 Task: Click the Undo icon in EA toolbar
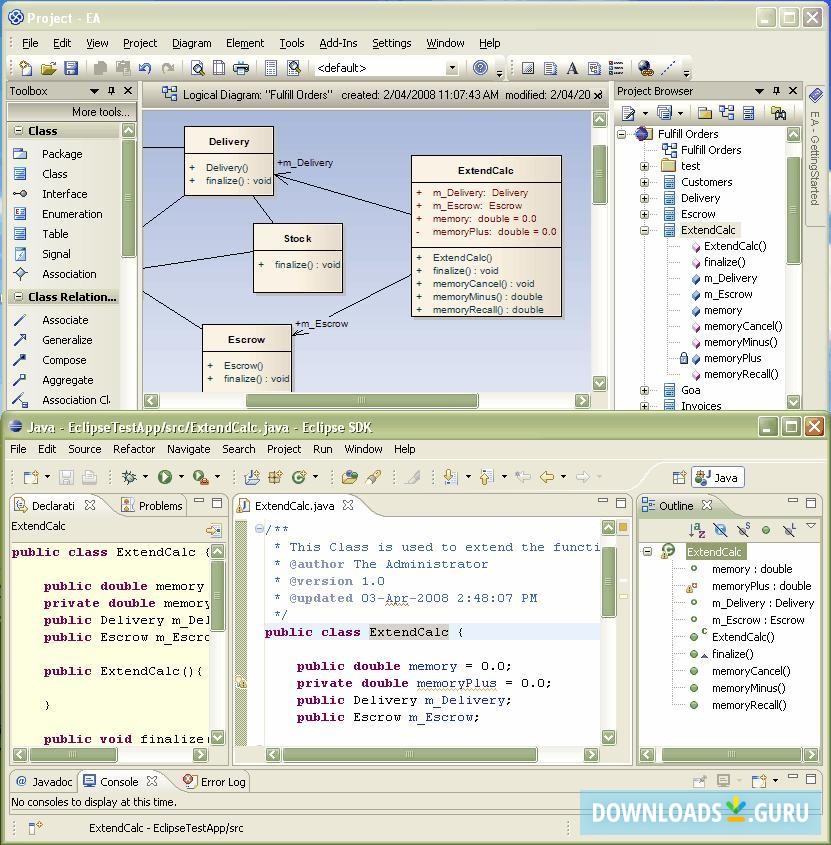point(144,68)
